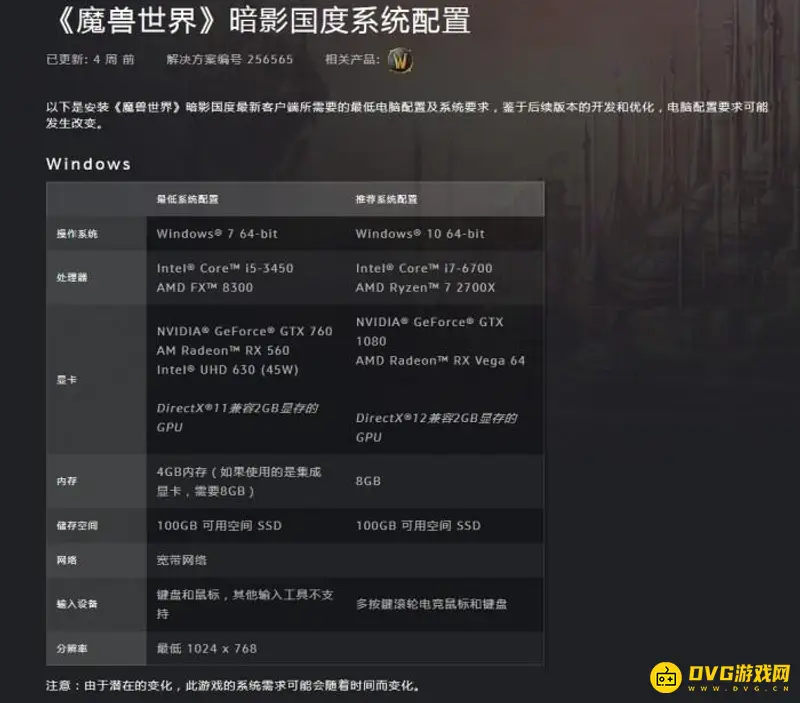Click the 输入设备 row label

(77, 605)
